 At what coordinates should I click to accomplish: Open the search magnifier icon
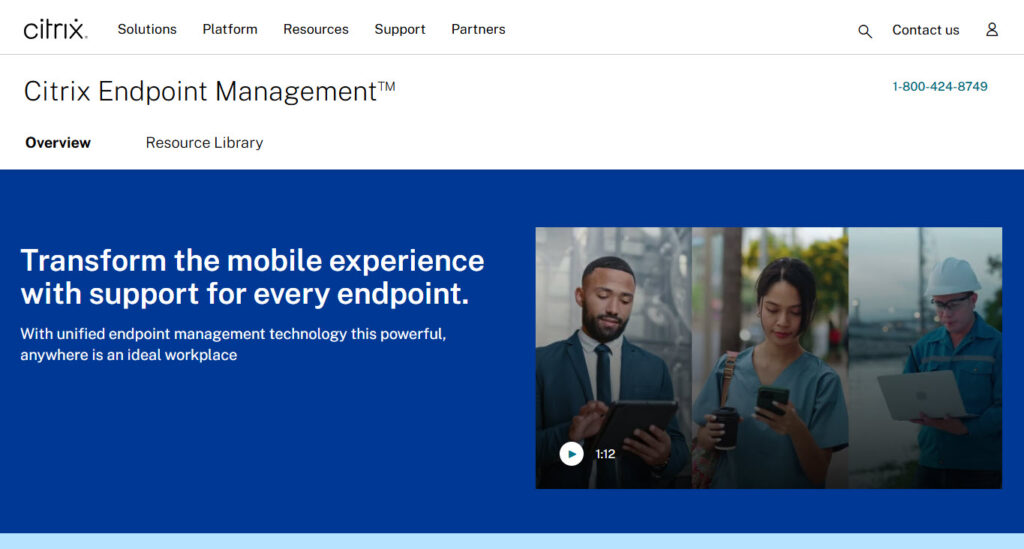[865, 31]
